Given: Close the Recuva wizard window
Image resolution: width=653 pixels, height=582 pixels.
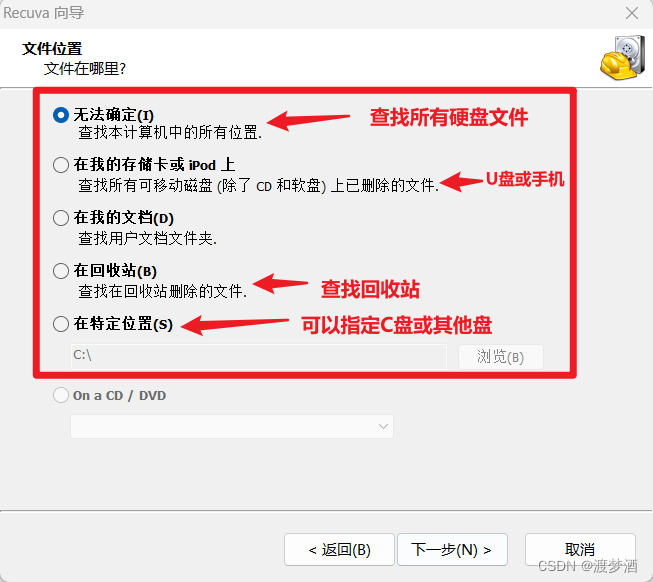Looking at the screenshot, I should point(632,13).
